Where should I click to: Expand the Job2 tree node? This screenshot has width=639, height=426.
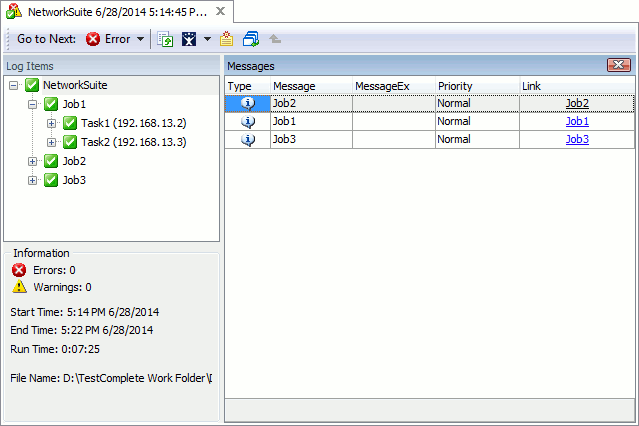33,161
